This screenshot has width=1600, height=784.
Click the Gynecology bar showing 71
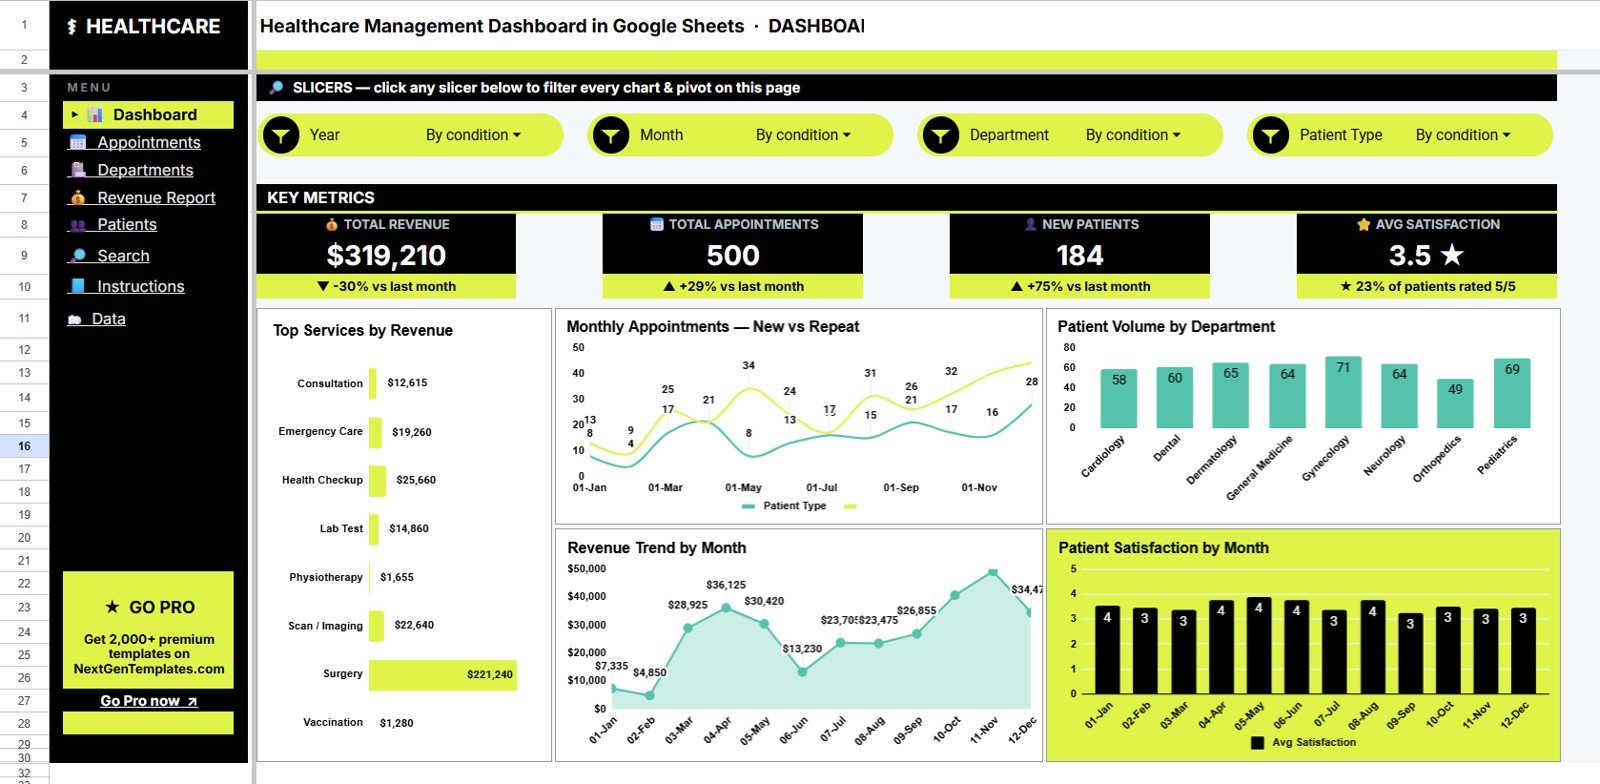tap(1343, 393)
